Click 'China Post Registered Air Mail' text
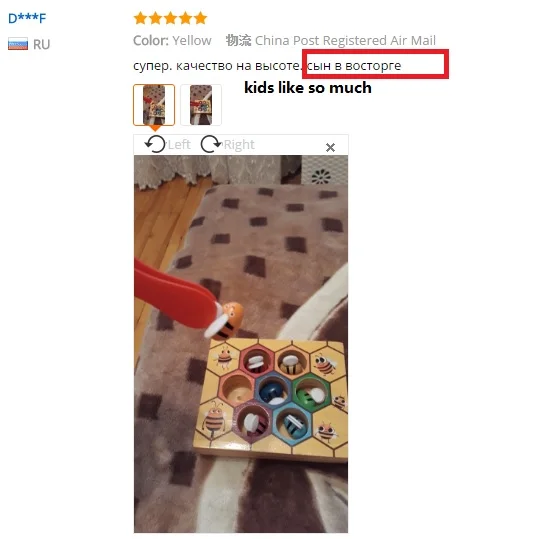This screenshot has height=539, width=550. coord(345,41)
